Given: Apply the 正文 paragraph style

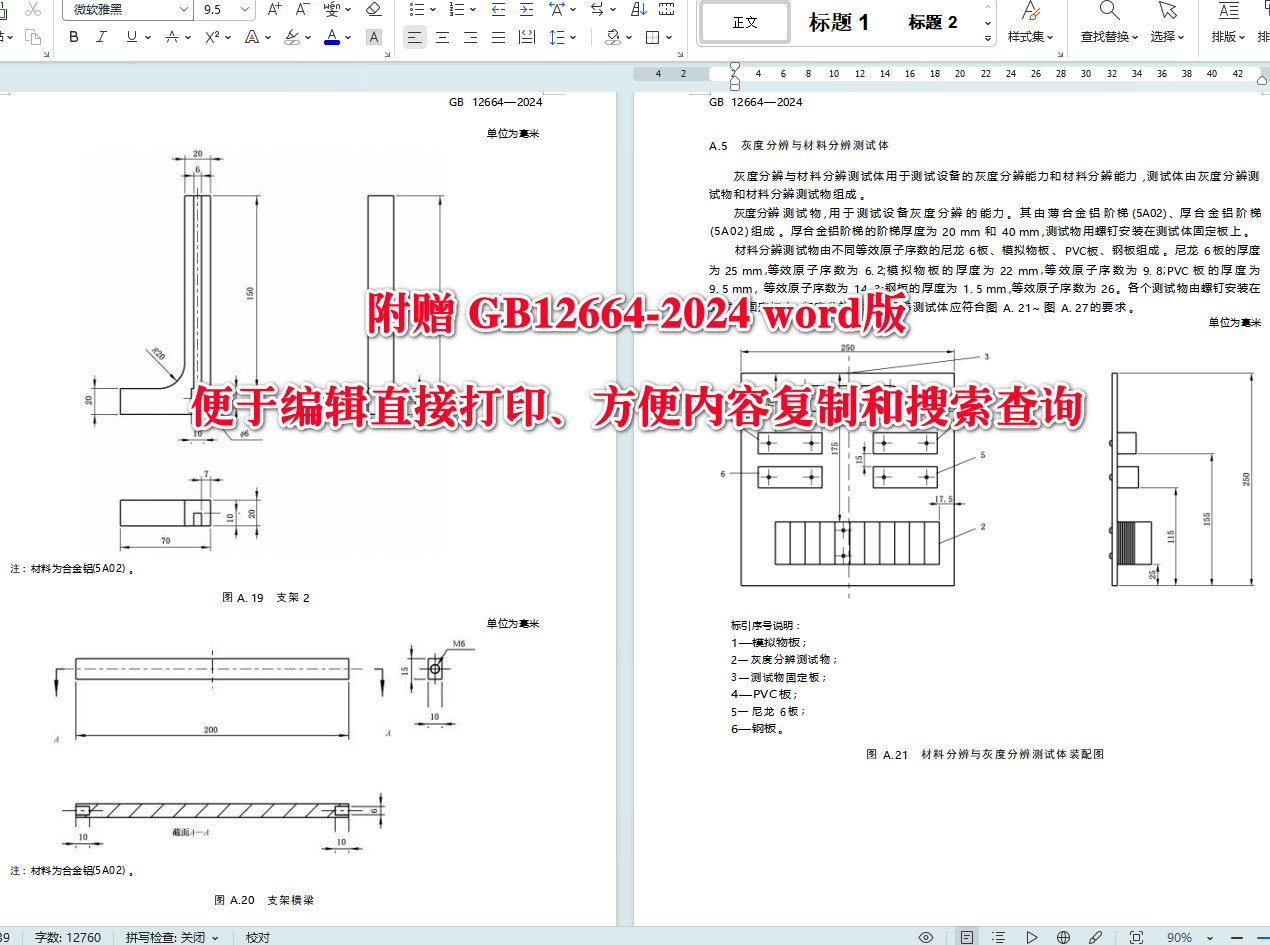Looking at the screenshot, I should pos(744,21).
